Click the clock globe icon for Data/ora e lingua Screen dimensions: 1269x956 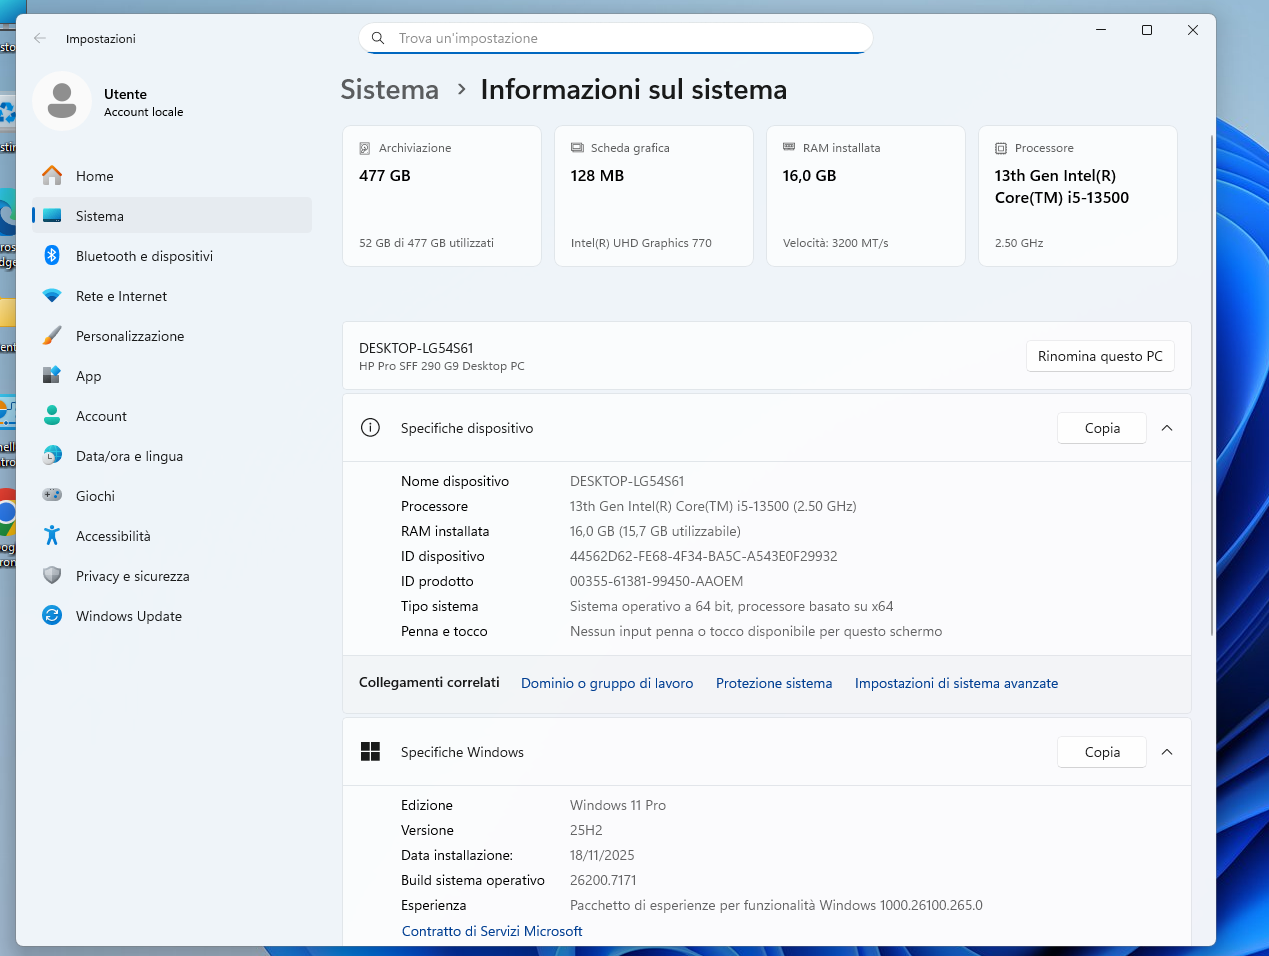(x=52, y=456)
